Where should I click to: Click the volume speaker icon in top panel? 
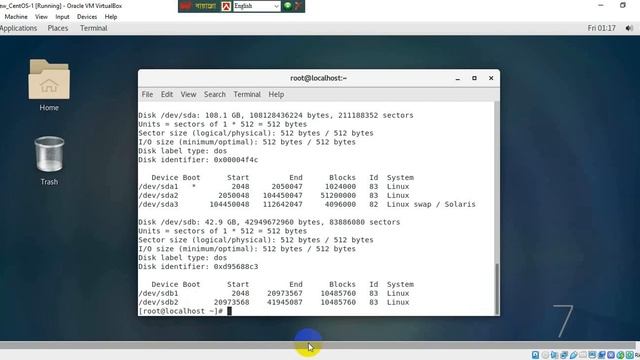click(629, 28)
